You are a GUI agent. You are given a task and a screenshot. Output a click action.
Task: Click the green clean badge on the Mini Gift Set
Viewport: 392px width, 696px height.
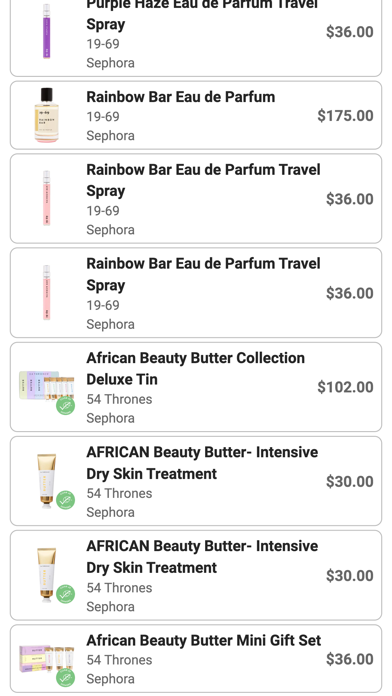tap(65, 677)
